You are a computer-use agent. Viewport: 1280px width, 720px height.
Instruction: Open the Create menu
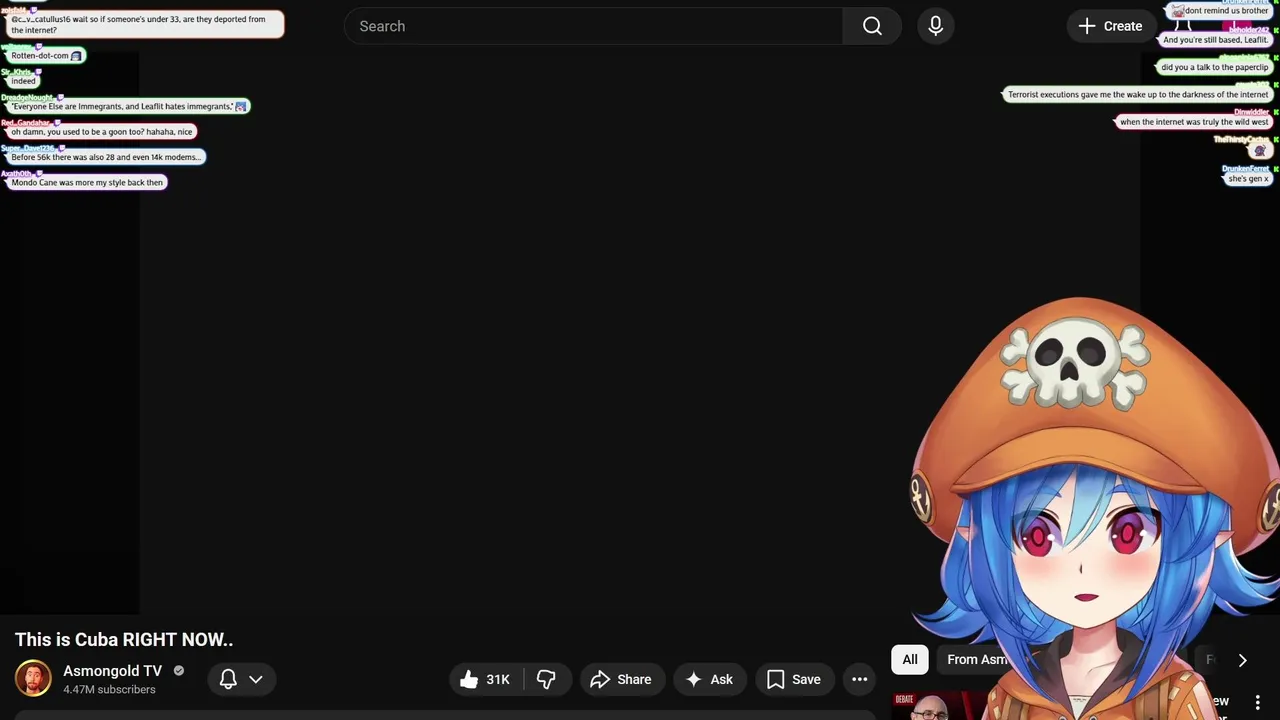(1110, 26)
